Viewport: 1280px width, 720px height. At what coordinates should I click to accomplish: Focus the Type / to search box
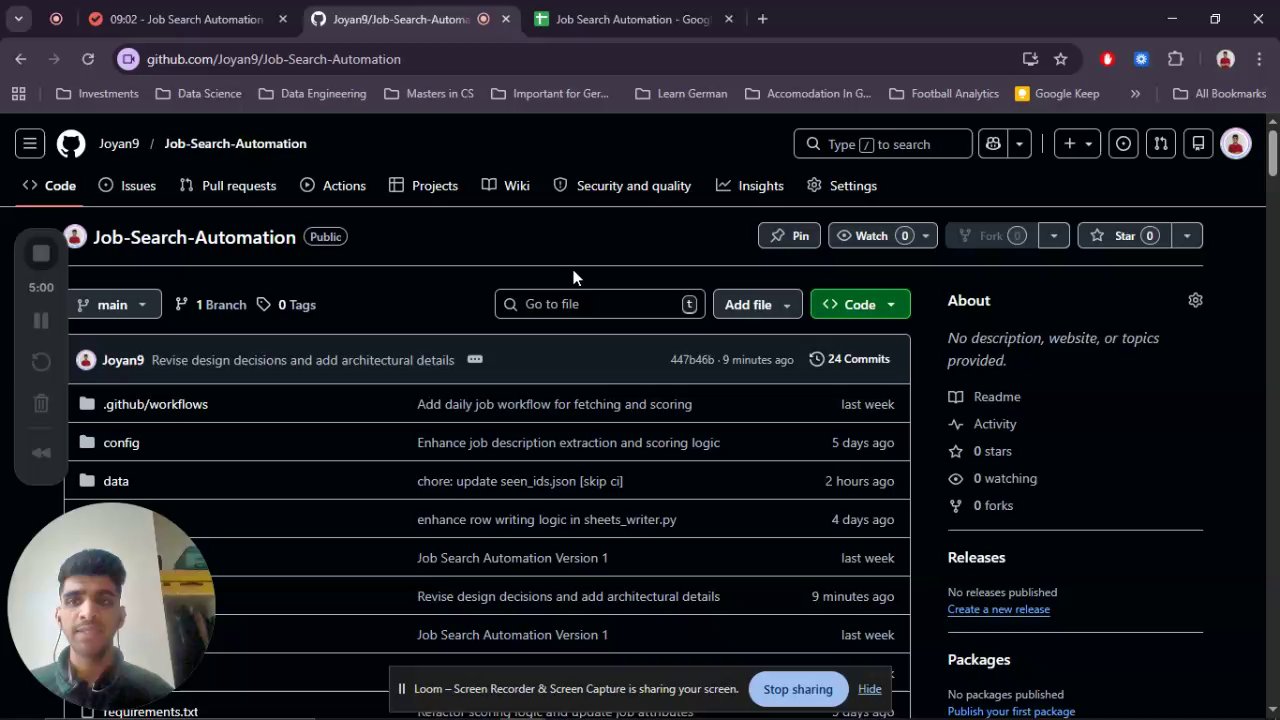click(883, 144)
